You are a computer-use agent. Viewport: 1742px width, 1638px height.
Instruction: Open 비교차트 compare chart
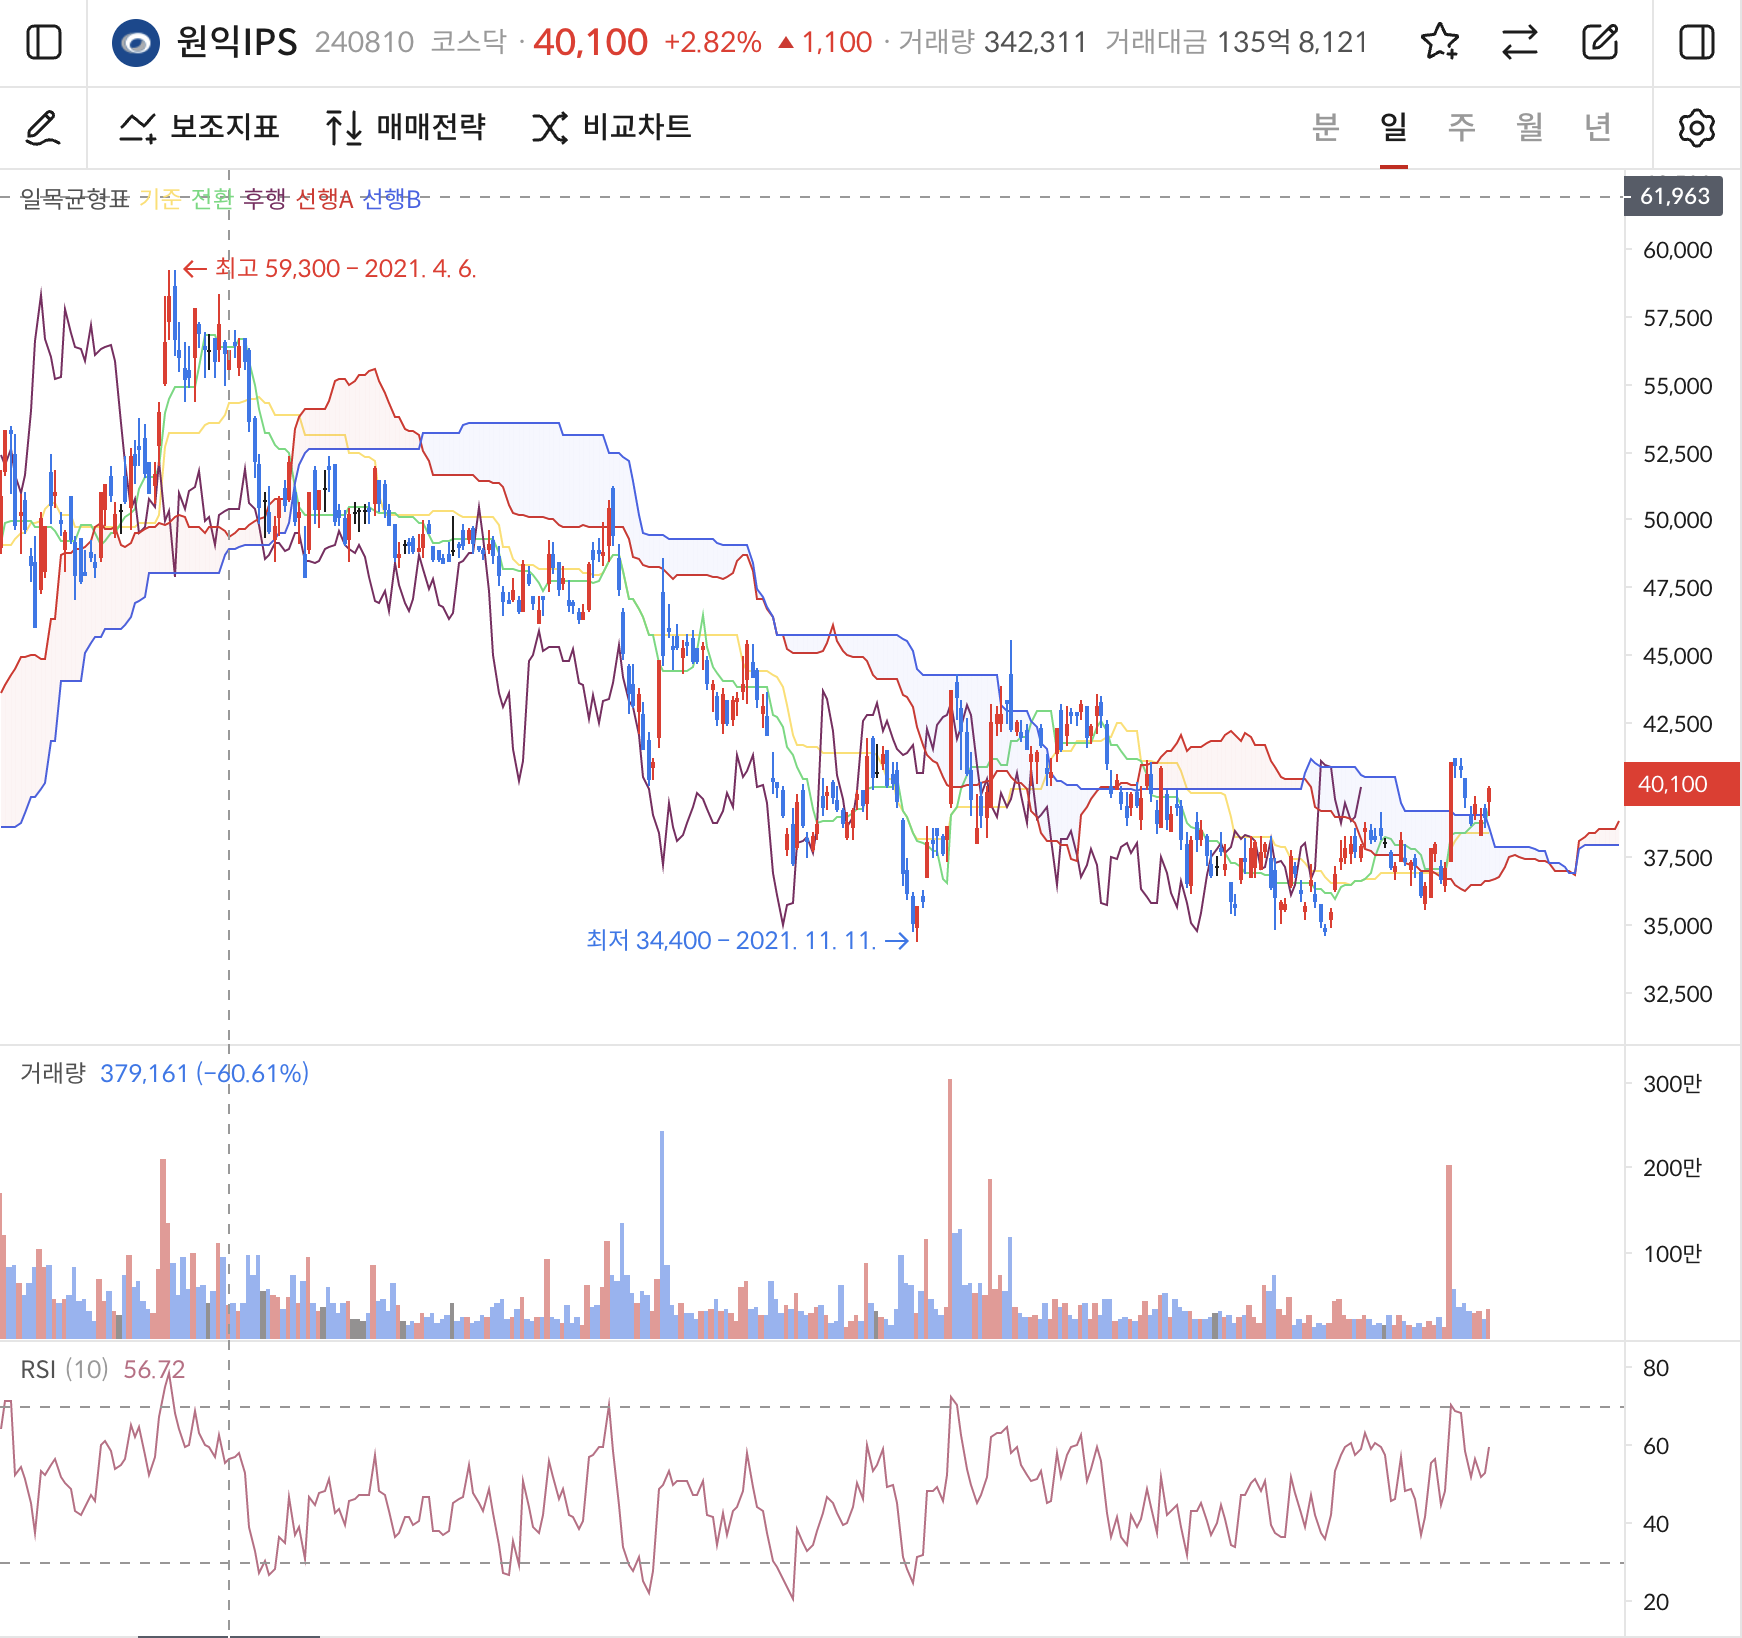611,128
